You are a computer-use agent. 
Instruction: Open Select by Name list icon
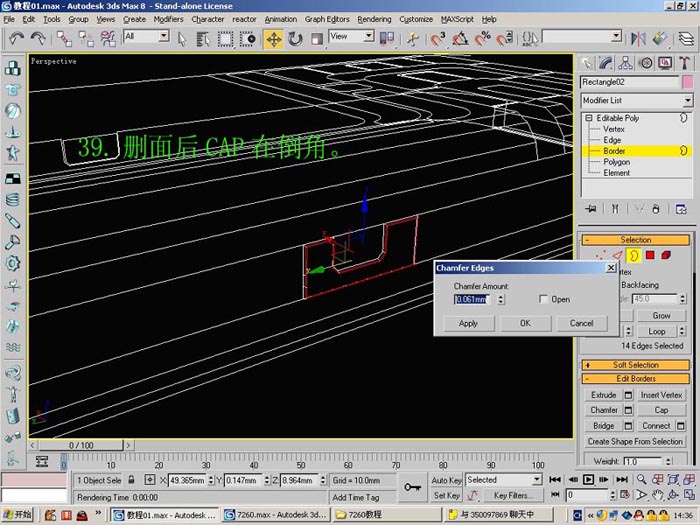(x=203, y=39)
